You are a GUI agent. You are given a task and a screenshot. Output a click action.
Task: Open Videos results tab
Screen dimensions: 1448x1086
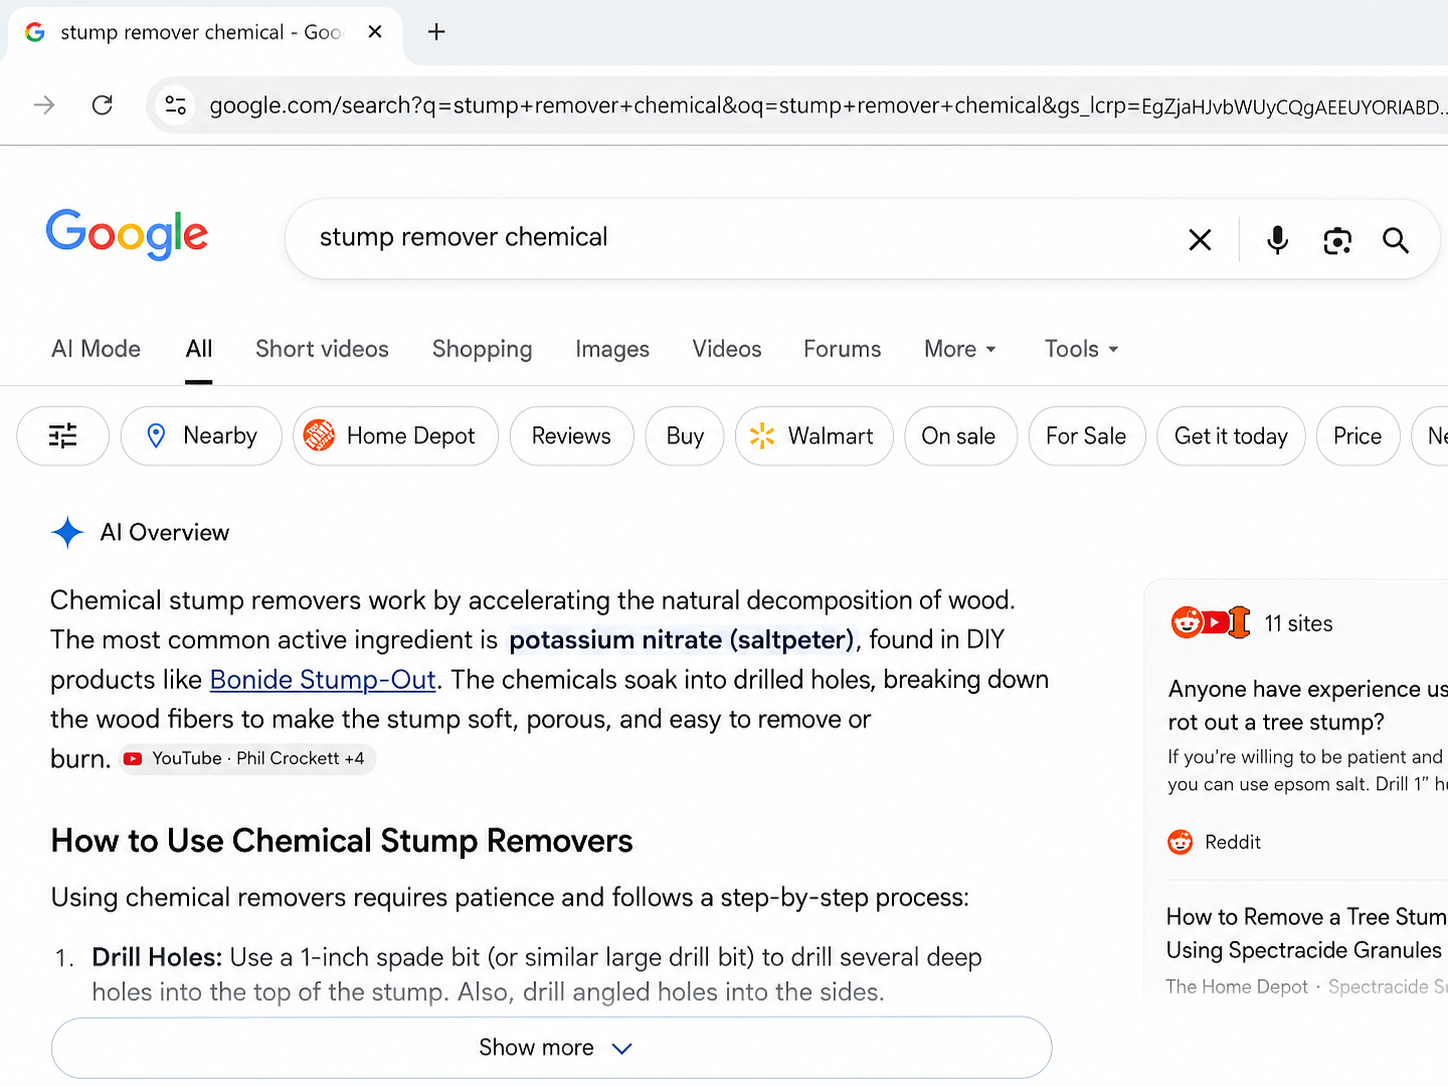click(727, 349)
